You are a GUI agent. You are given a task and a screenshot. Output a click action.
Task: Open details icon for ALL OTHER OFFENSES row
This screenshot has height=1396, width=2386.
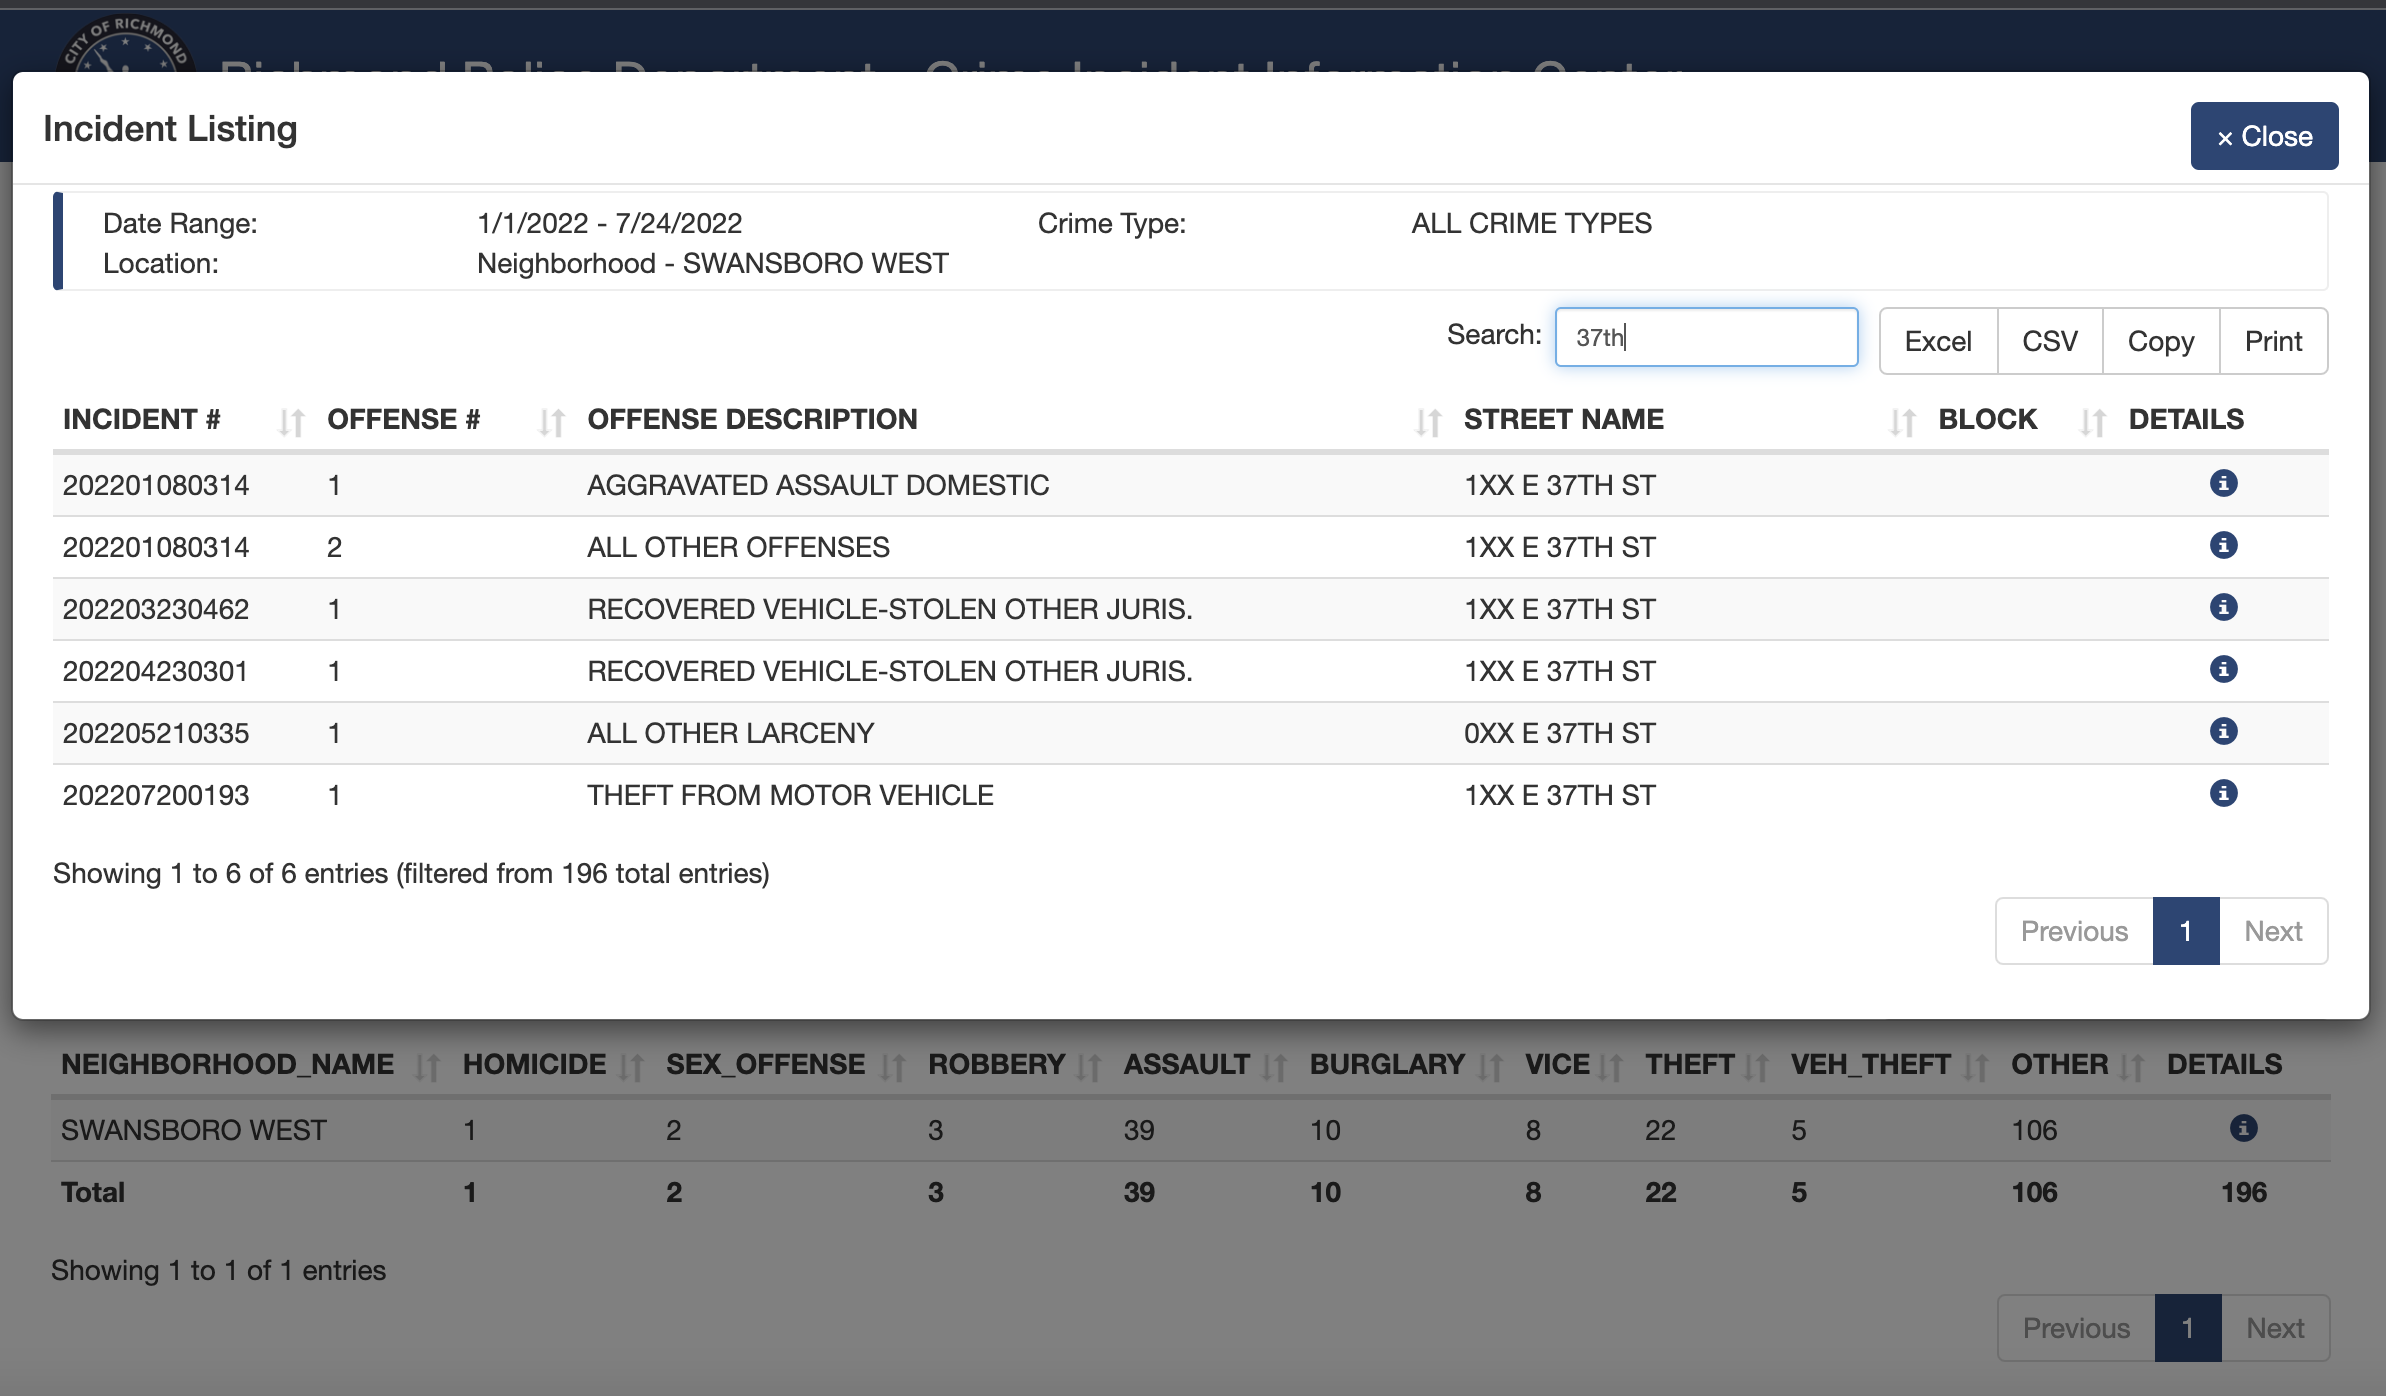click(2223, 546)
